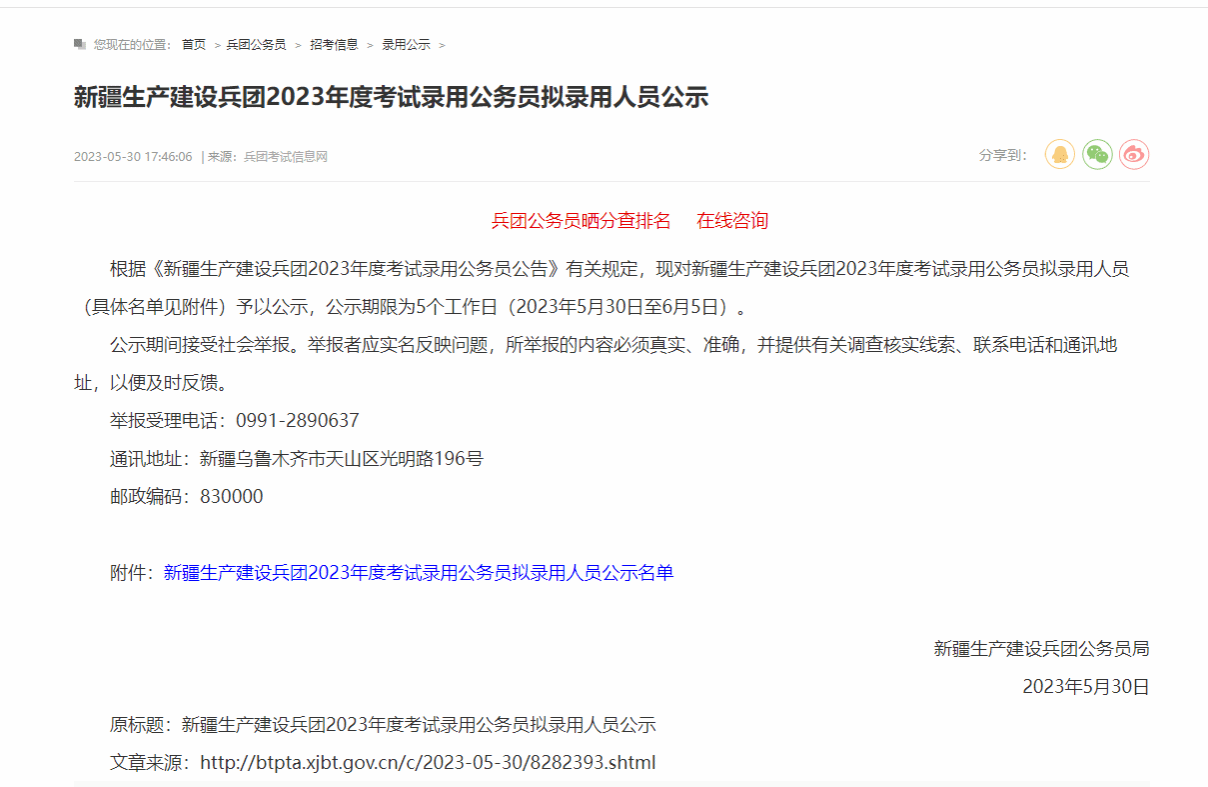Image resolution: width=1208 pixels, height=787 pixels.
Task: Click the 文章来源 btpta.xjbt.gov.cn URL
Action: (x=428, y=763)
